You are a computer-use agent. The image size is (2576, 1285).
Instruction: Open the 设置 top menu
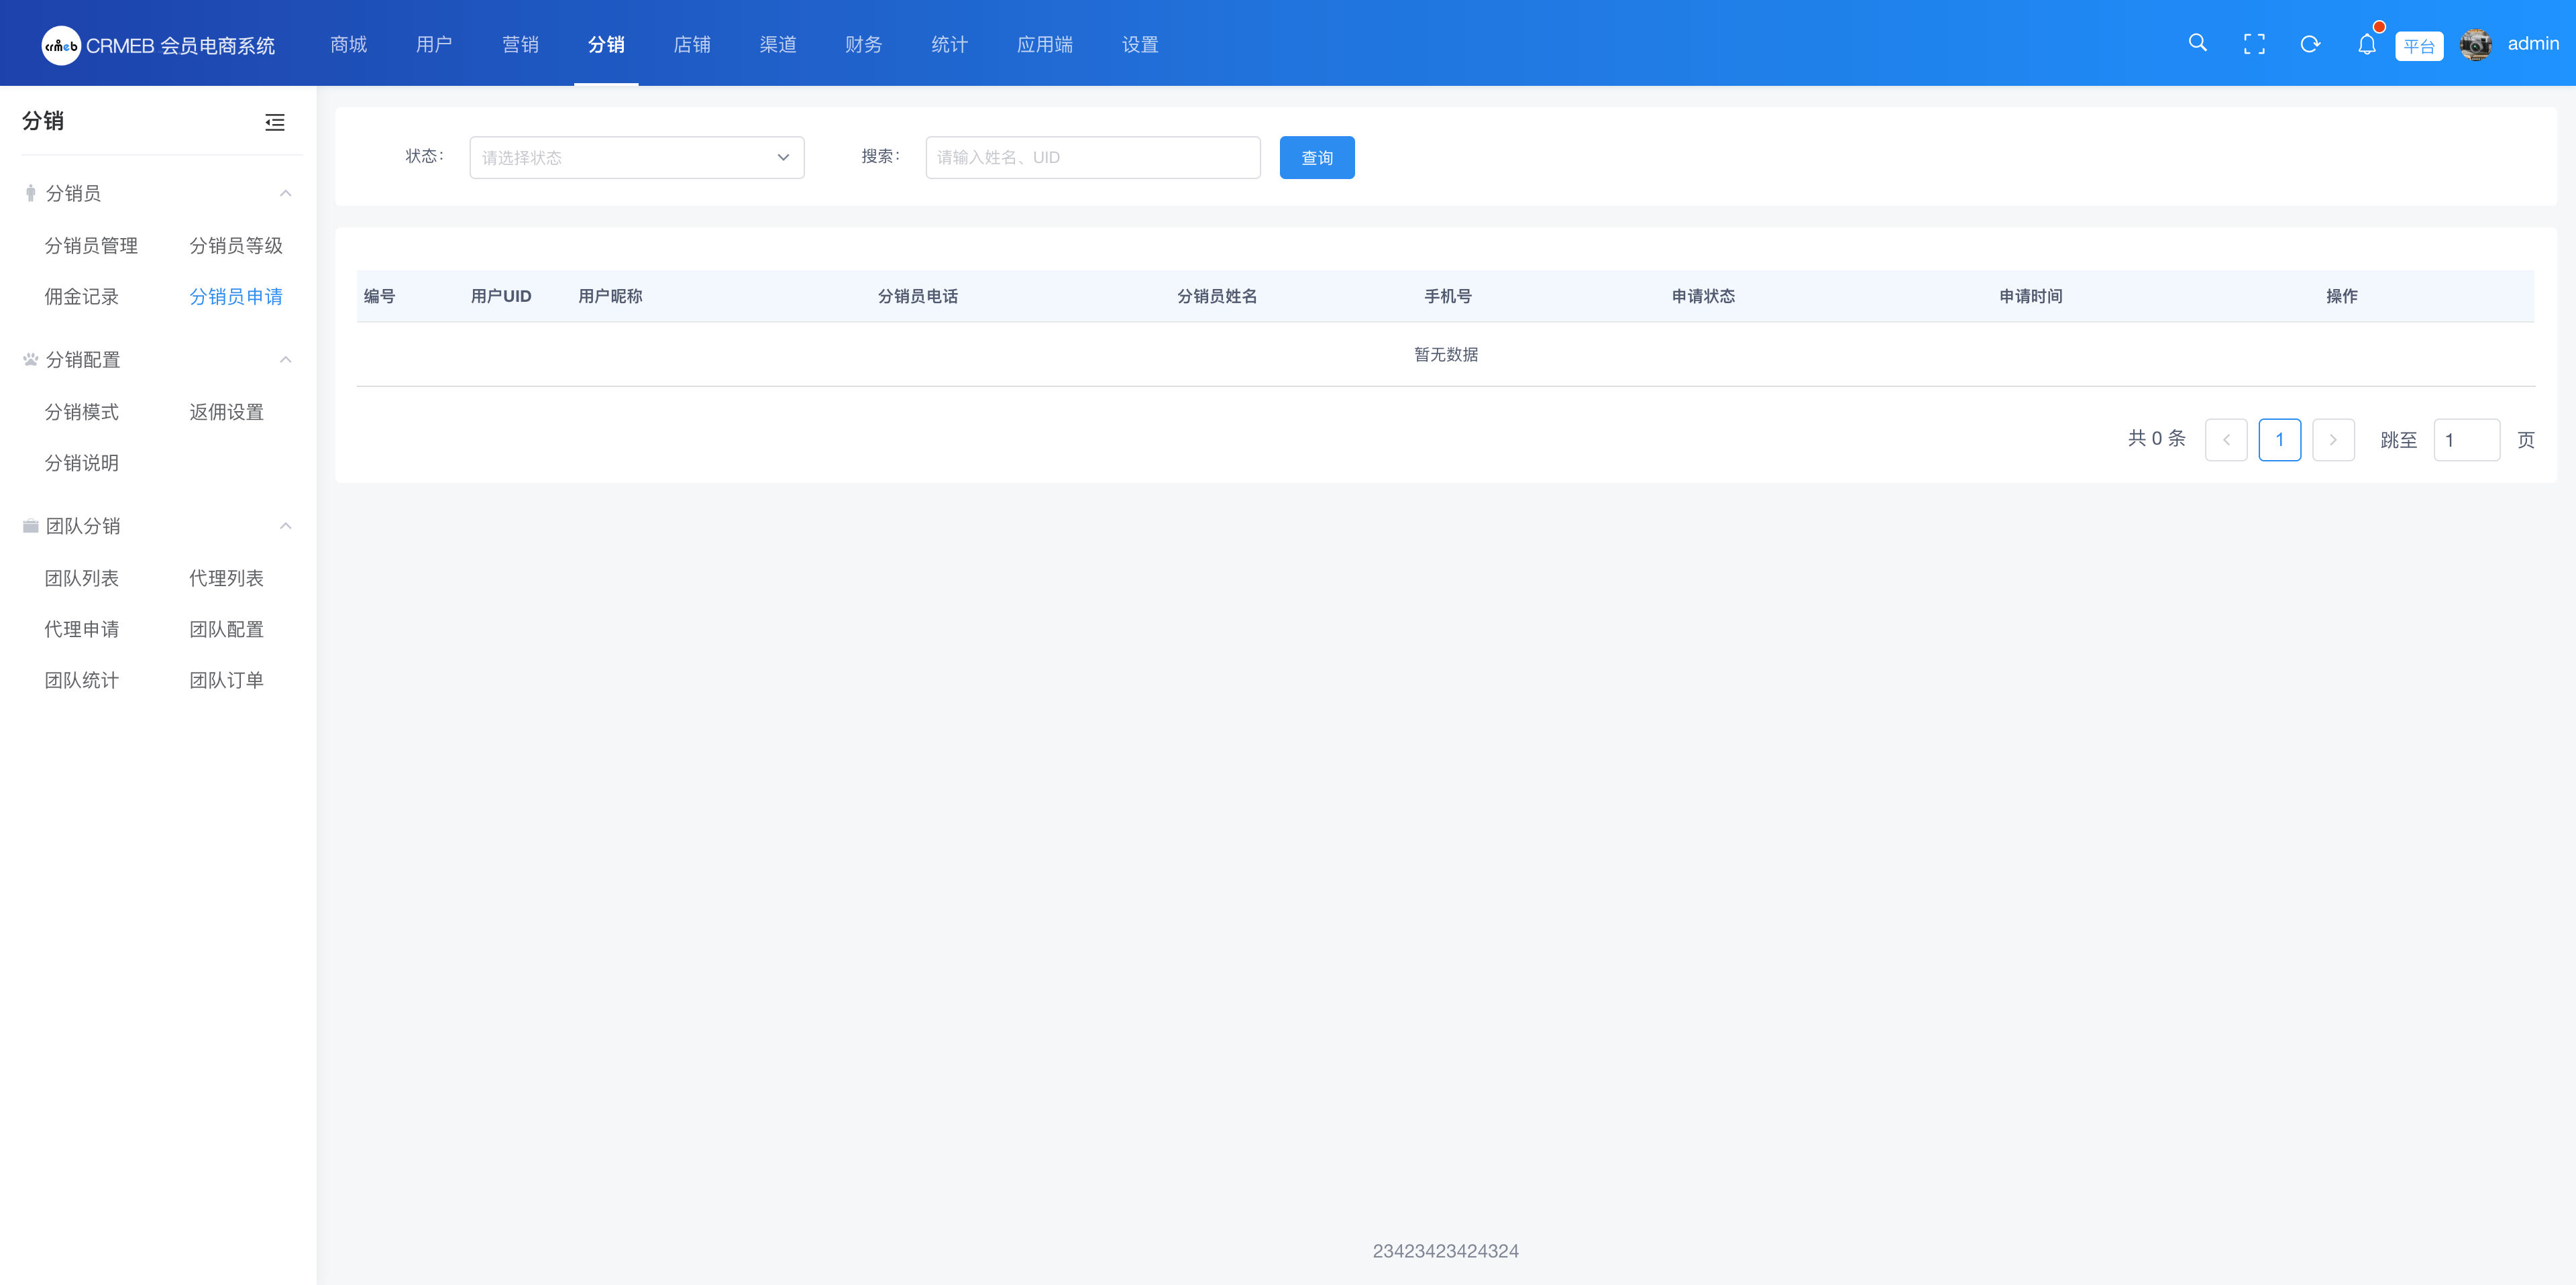[1140, 44]
